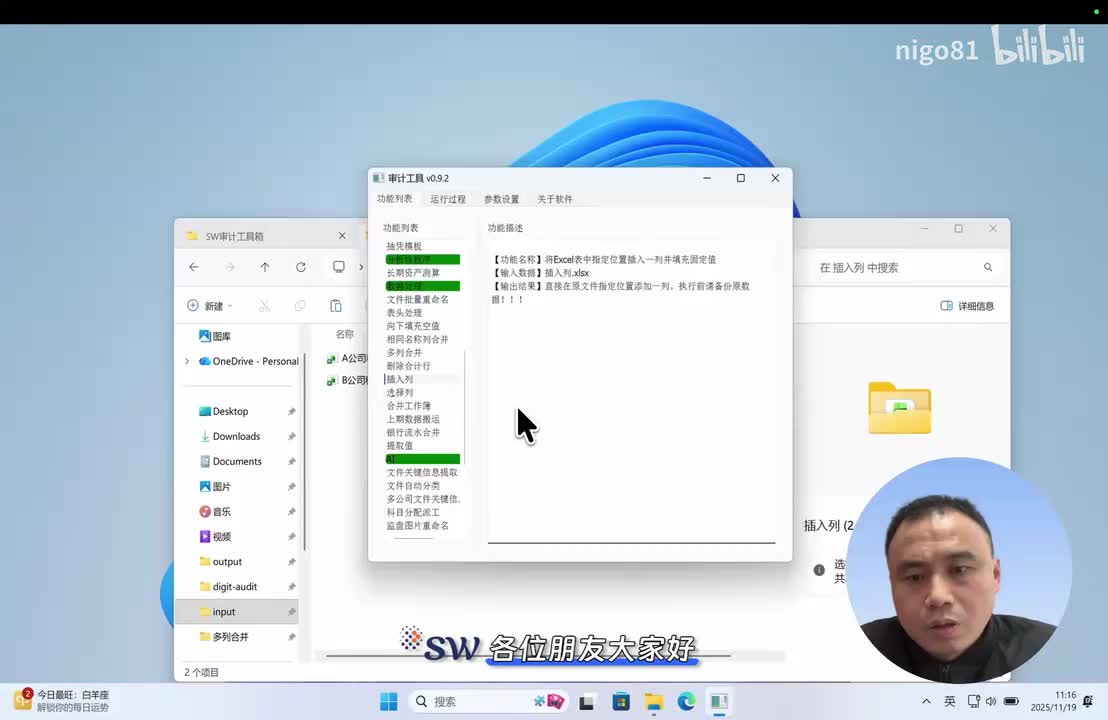Select 合并工作簿 in the function list

[408, 406]
